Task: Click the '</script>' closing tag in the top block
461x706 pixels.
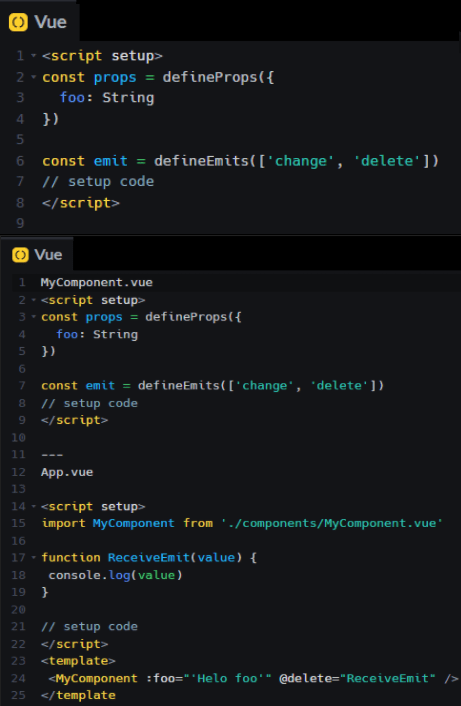Action: click(81, 203)
